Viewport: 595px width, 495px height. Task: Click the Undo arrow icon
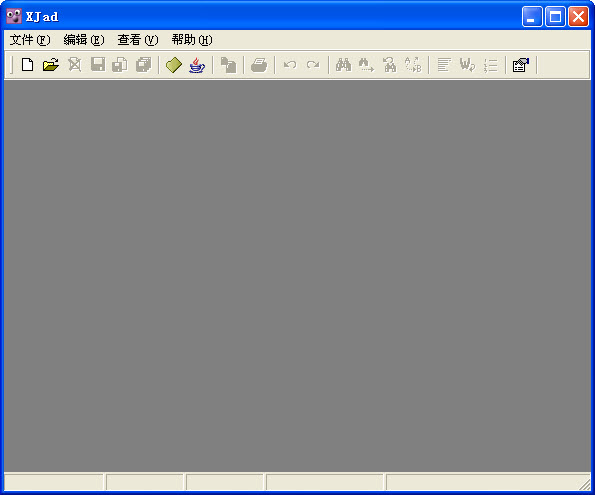pos(290,65)
